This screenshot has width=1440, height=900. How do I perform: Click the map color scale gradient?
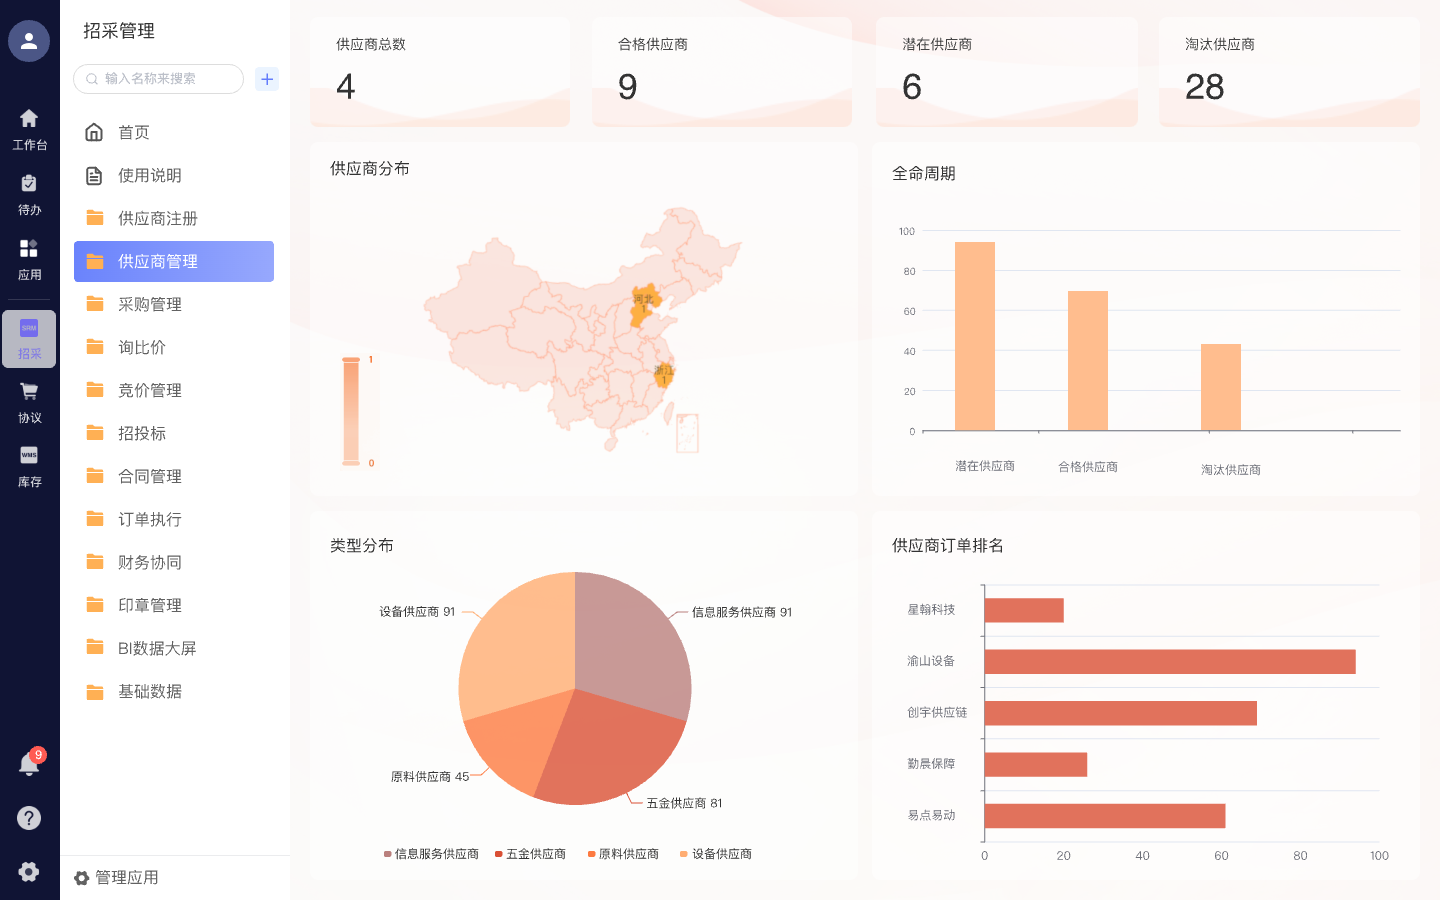349,412
